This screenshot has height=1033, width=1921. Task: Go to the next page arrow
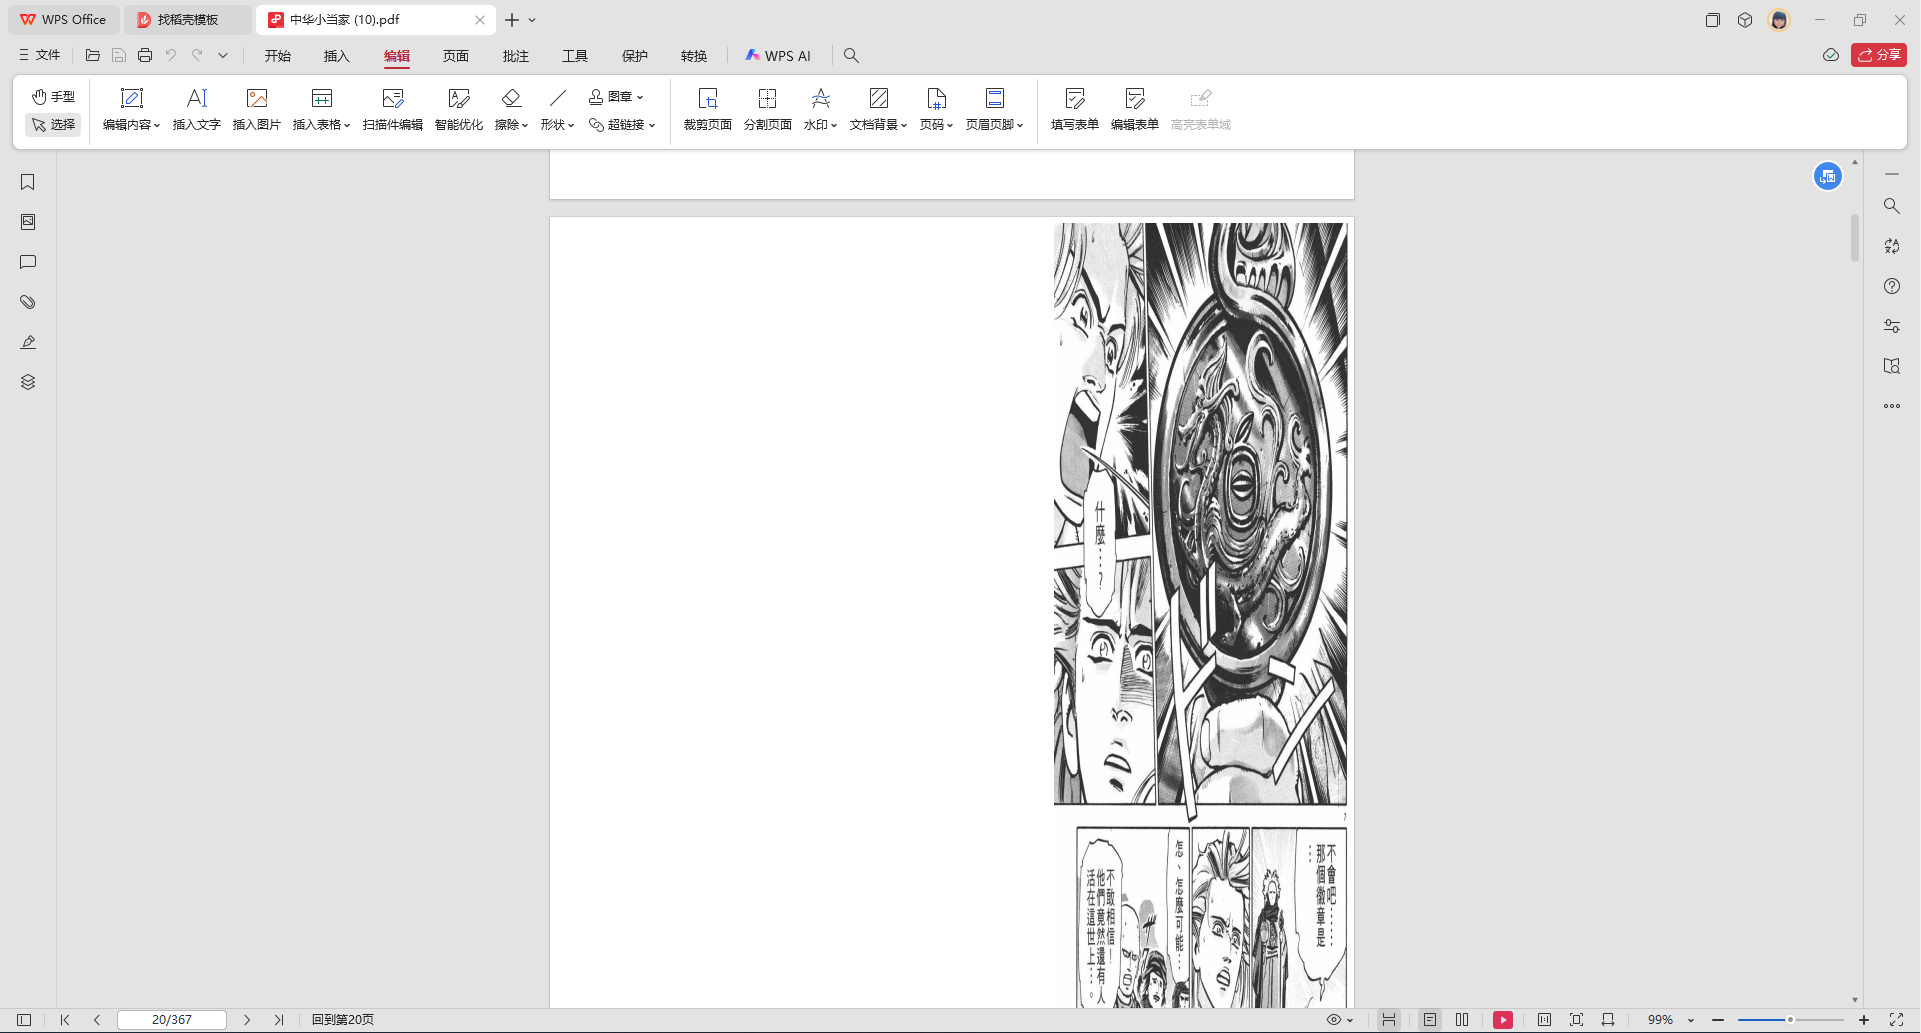click(x=247, y=1020)
